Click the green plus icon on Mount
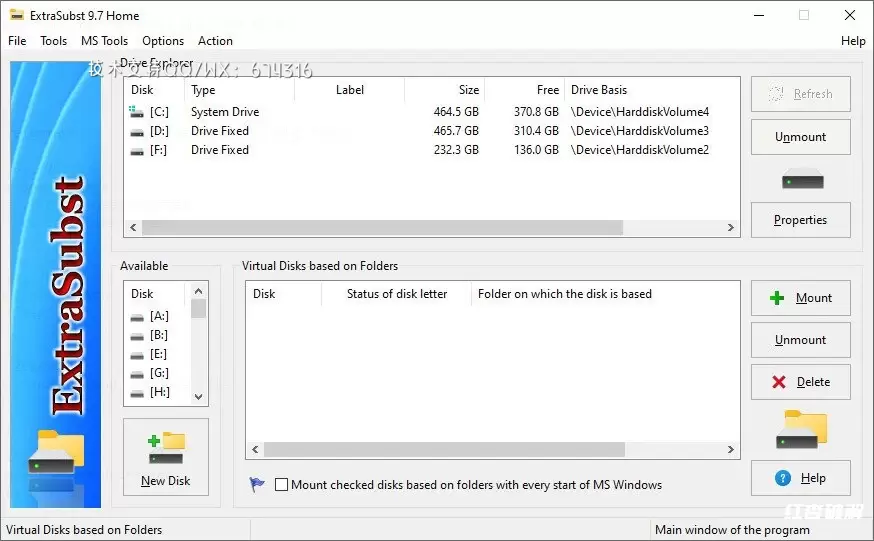Viewport: 874px width, 541px height. click(x=776, y=298)
